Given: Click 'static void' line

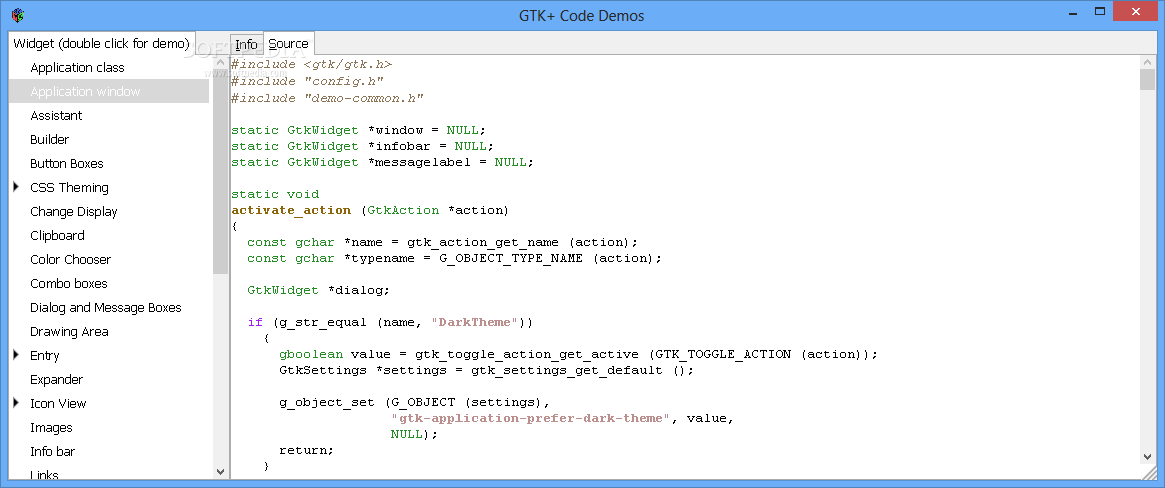Looking at the screenshot, I should point(275,194).
